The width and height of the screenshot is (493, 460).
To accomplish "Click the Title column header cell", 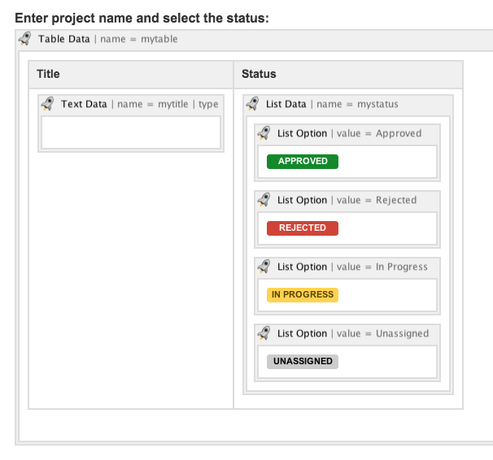I will tap(131, 74).
